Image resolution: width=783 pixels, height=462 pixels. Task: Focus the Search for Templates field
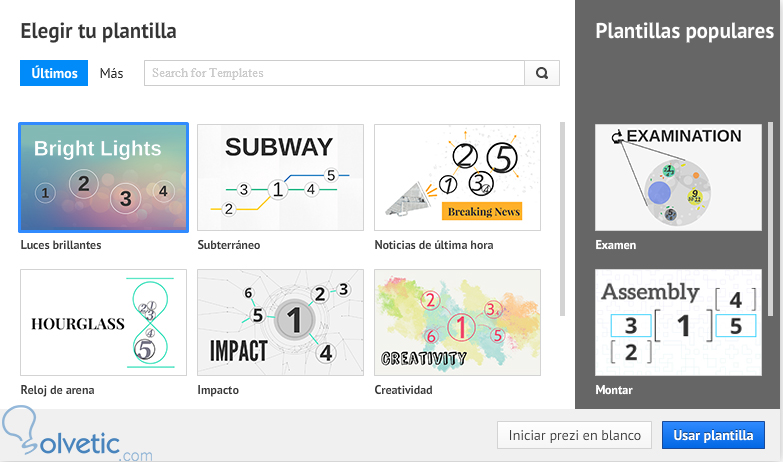click(335, 73)
